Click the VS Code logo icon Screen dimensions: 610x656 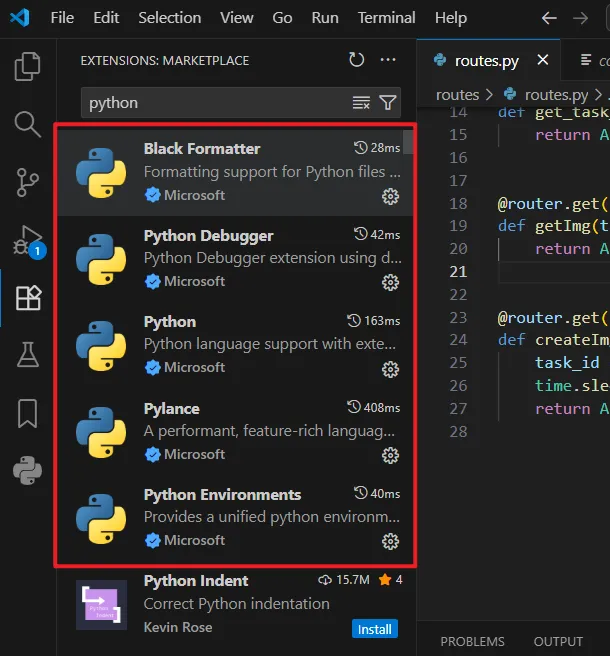[20, 18]
